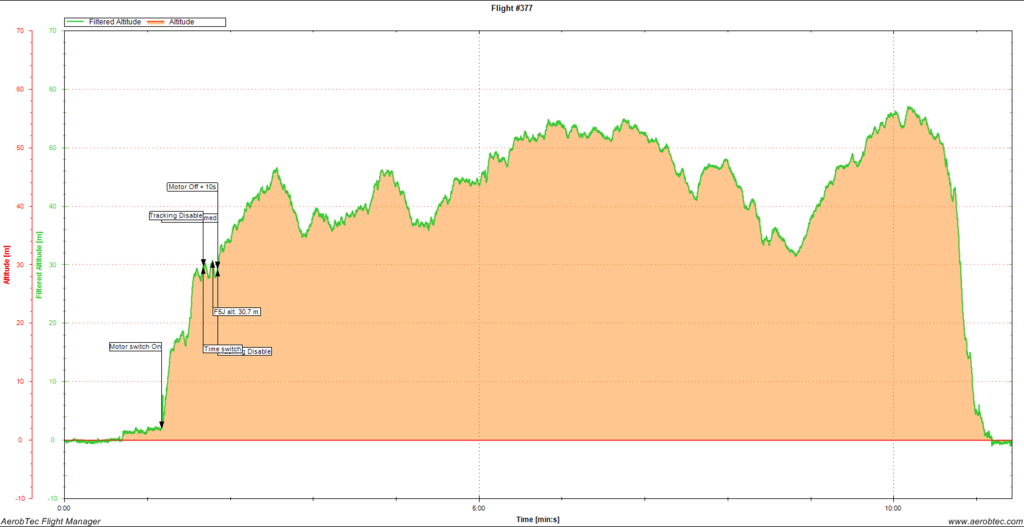Viewport: 1024px width, 527px height.
Task: Click the F5J alt. 30,7 m label
Action: tap(236, 312)
